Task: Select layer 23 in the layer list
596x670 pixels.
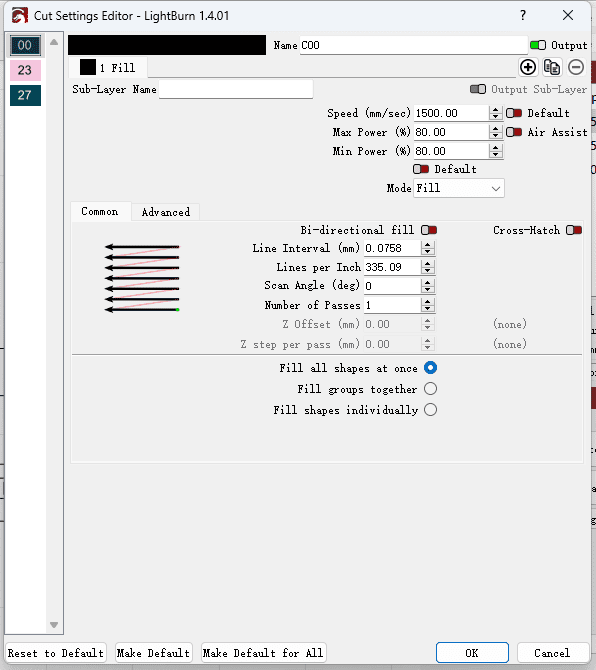Action: [25, 70]
